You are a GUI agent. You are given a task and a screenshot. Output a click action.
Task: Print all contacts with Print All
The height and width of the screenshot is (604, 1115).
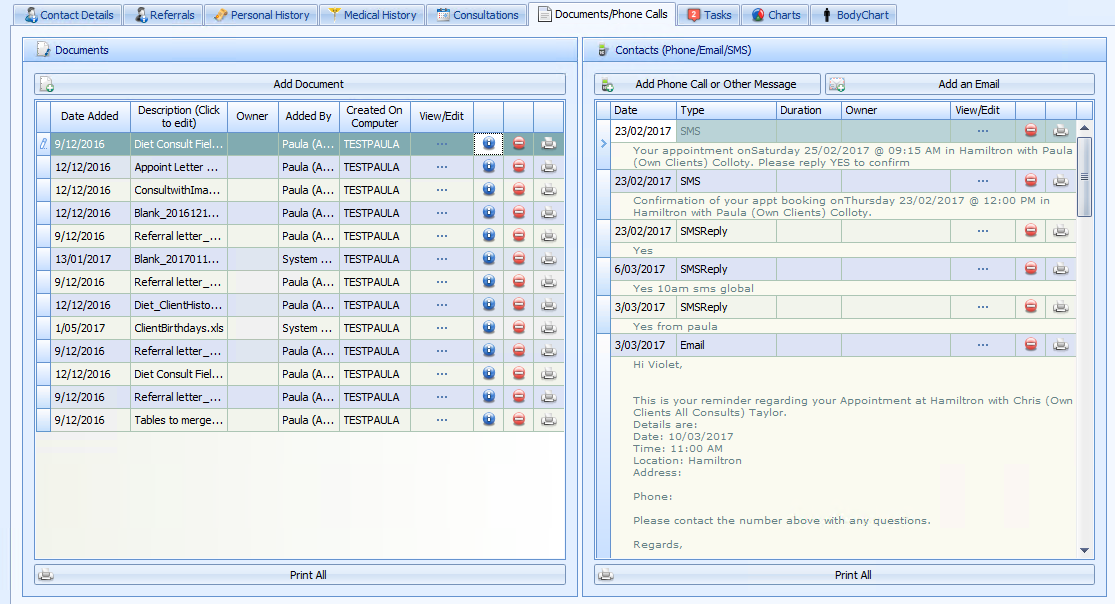tap(844, 575)
